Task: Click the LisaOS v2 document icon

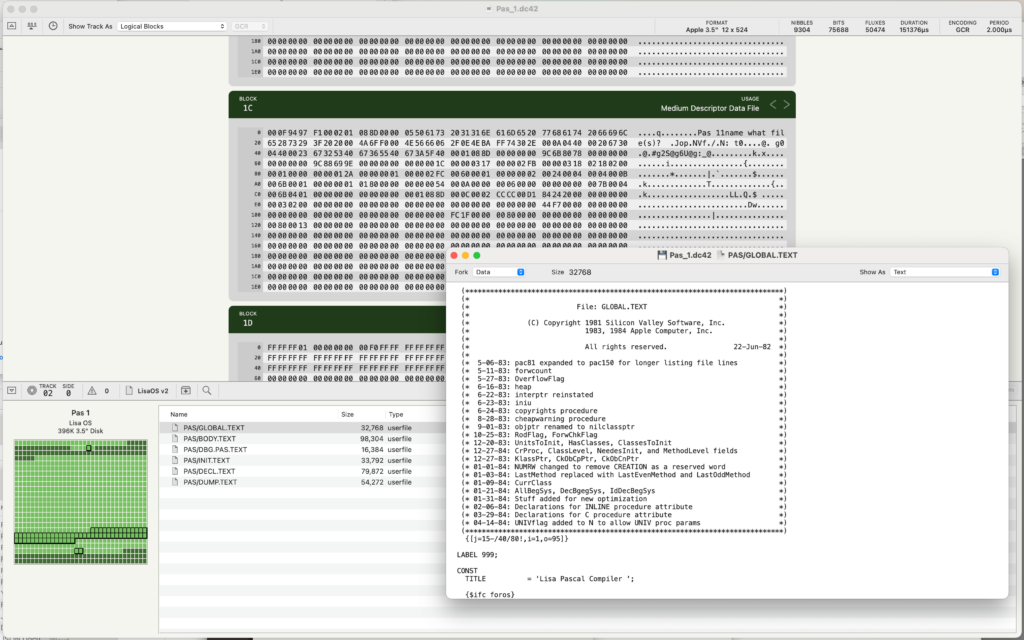Action: pyautogui.click(x=128, y=391)
